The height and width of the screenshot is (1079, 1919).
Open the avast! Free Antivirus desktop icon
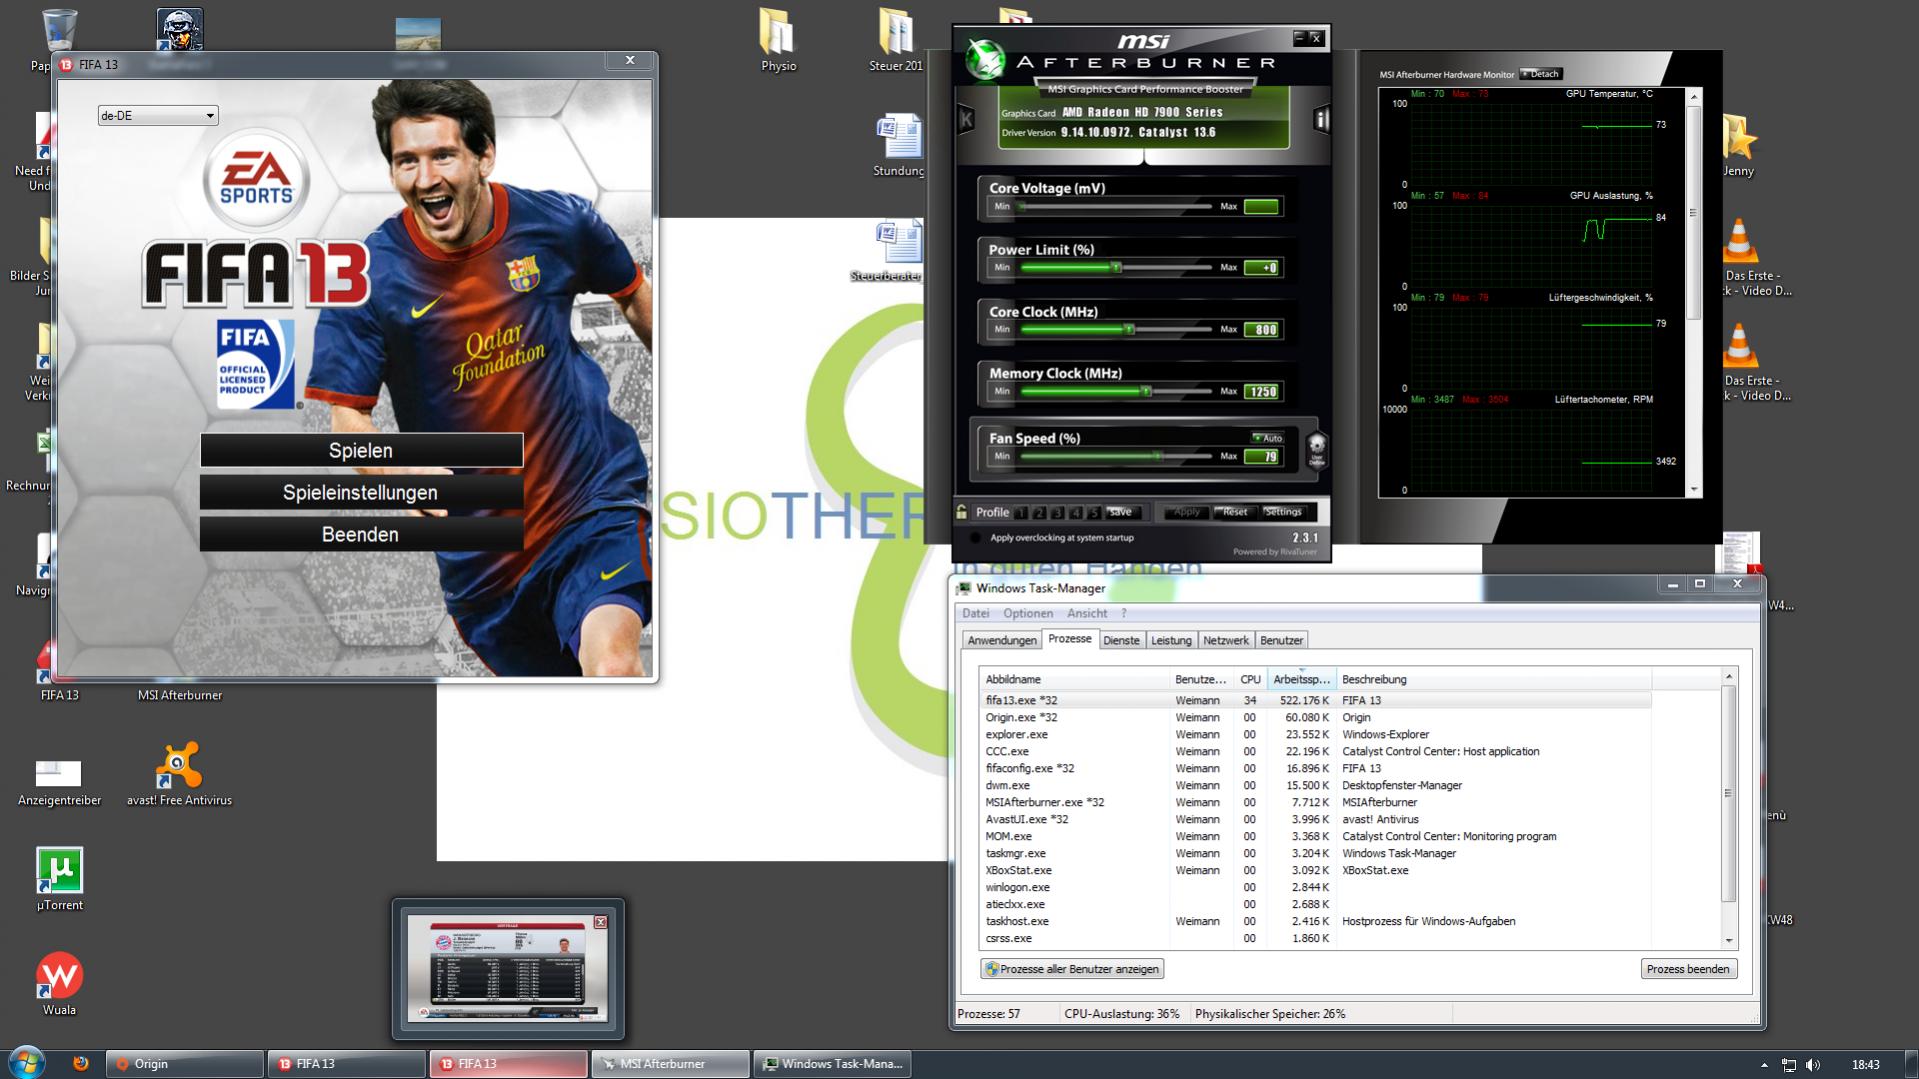(x=179, y=774)
